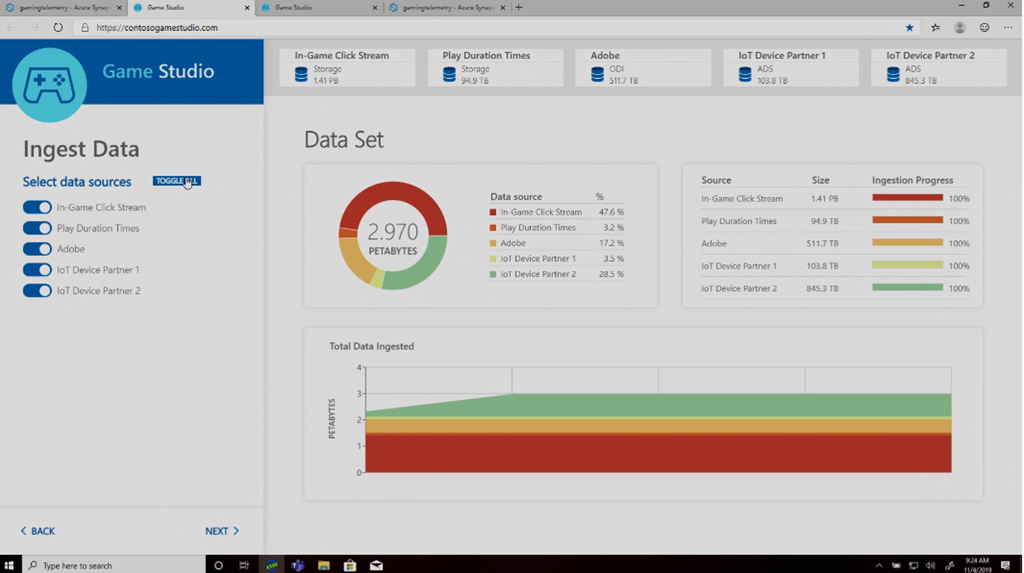1024x573 pixels.
Task: Bookmark this page with the star icon
Action: click(x=909, y=28)
